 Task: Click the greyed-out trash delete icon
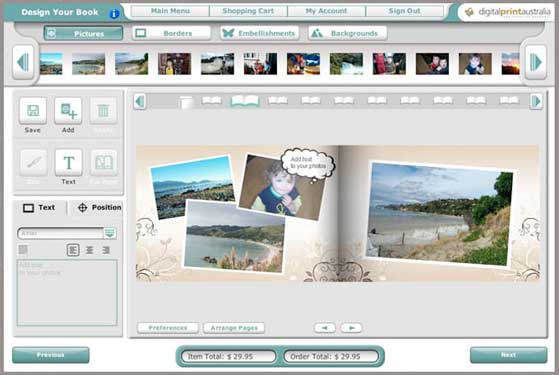[x=103, y=111]
